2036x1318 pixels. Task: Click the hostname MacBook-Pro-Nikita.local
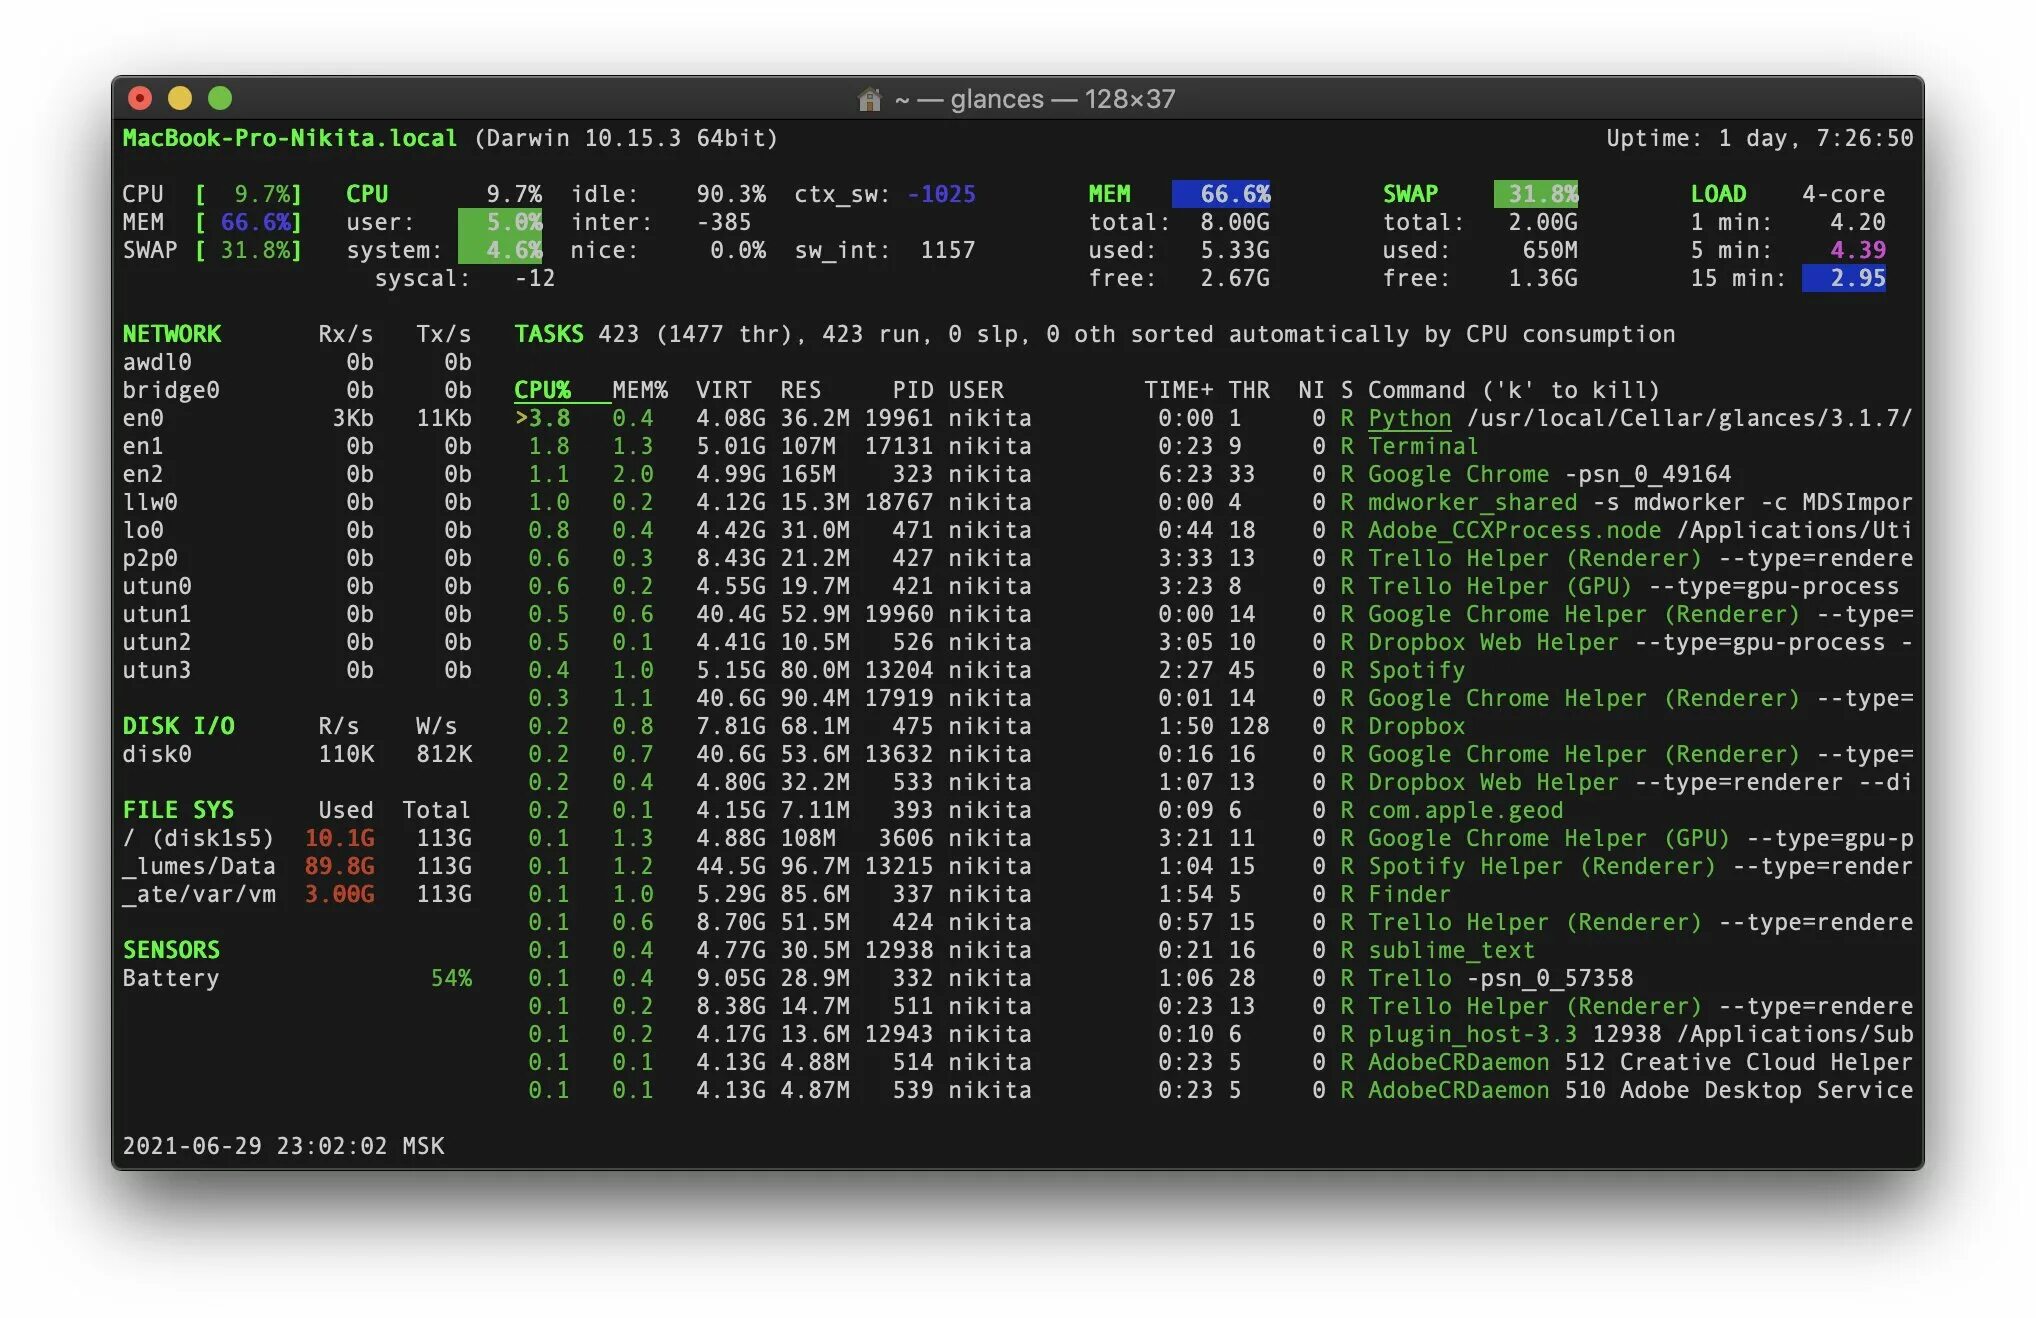(x=289, y=138)
